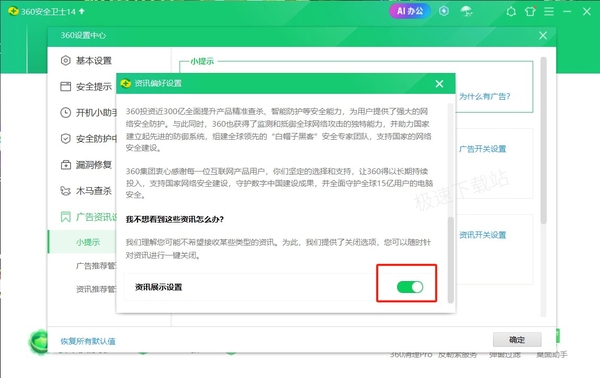The image size is (600, 378).
Task: Click the 360安全卫士 logo icon
Action: click(13, 11)
